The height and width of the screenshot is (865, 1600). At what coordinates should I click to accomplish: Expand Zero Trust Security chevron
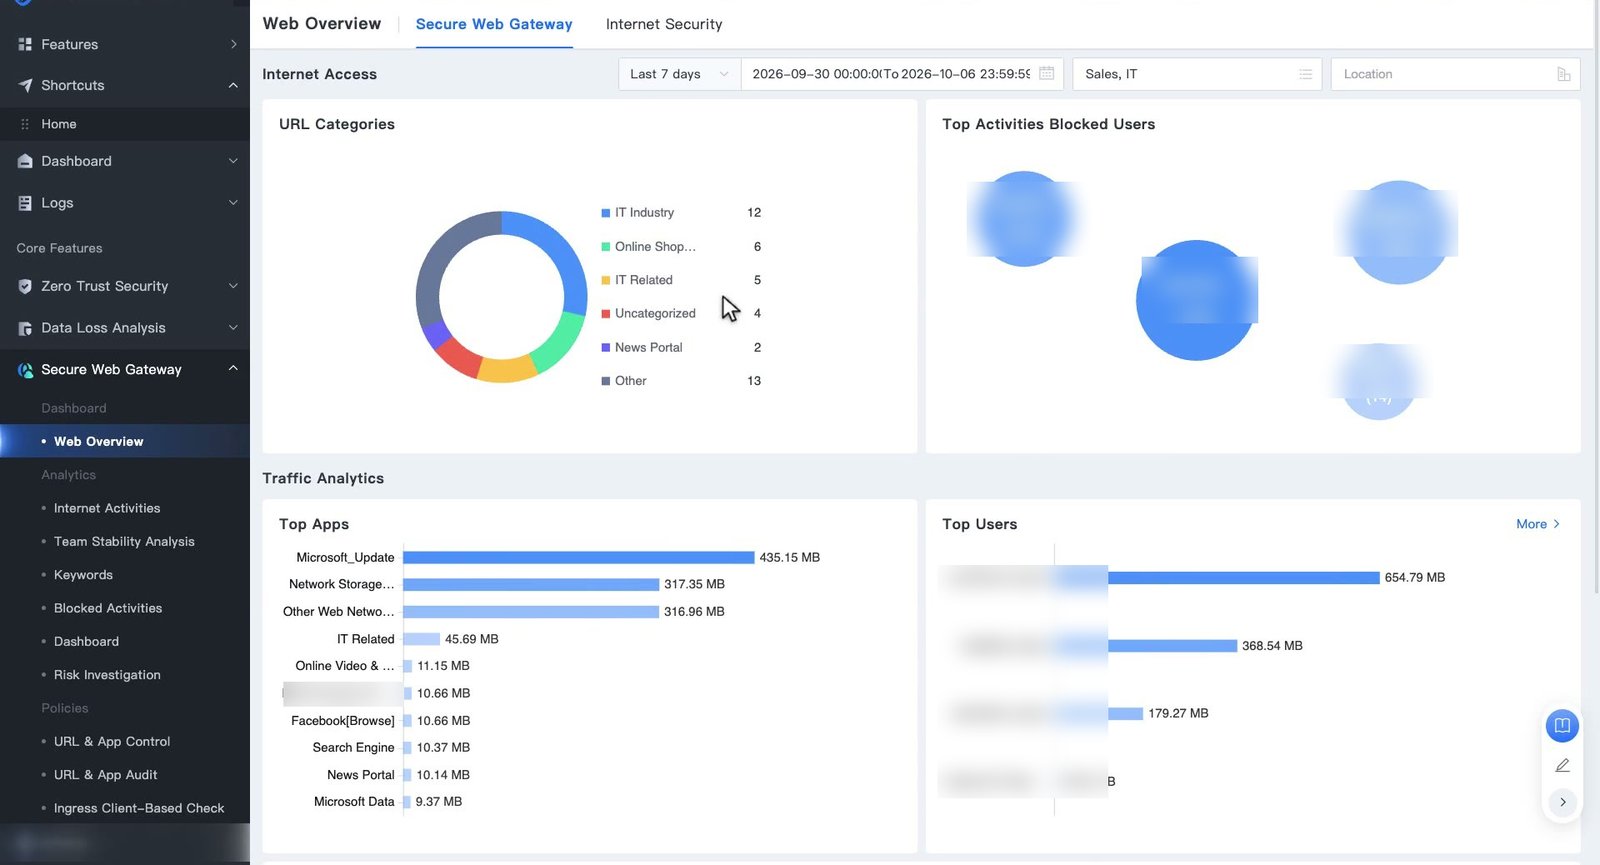[x=233, y=286]
